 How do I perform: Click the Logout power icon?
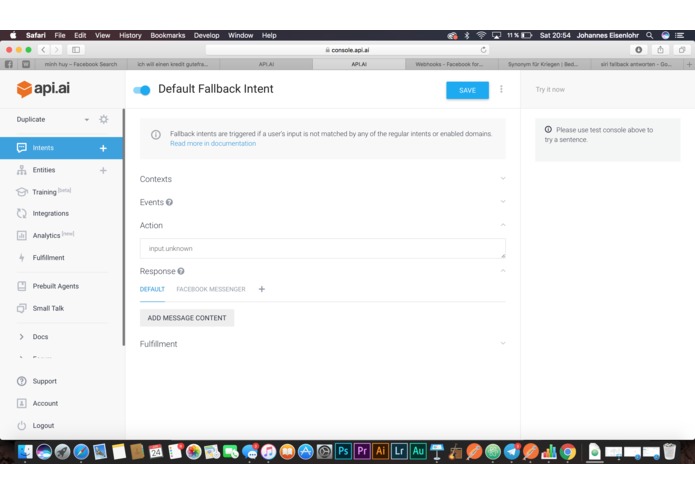(22, 425)
